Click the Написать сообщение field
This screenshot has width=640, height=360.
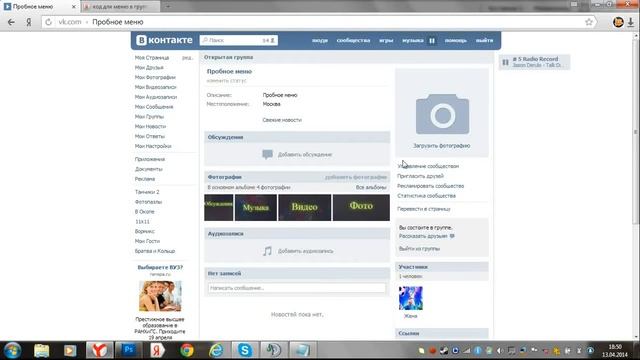[x=297, y=288]
